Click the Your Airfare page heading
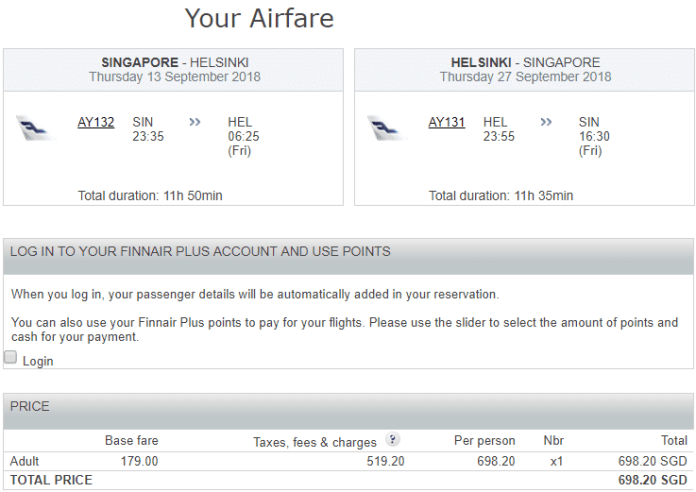 pyautogui.click(x=259, y=18)
